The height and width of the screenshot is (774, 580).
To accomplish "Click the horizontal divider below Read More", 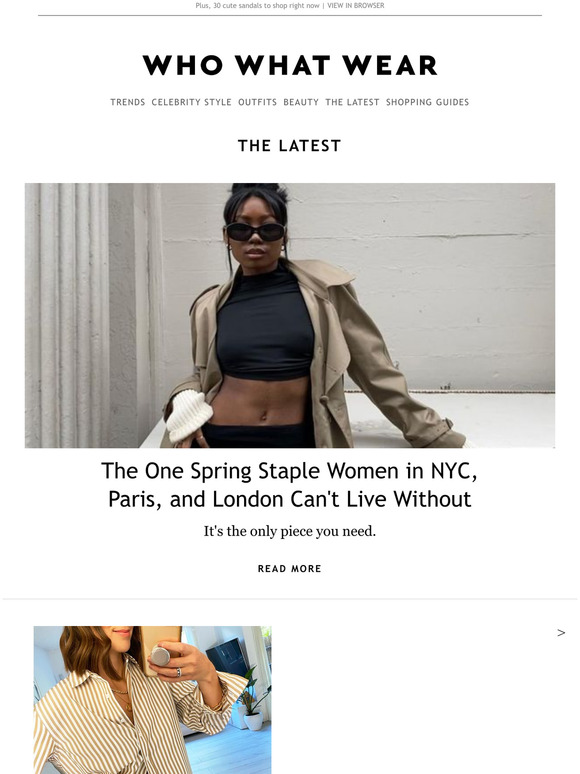I will [290, 599].
